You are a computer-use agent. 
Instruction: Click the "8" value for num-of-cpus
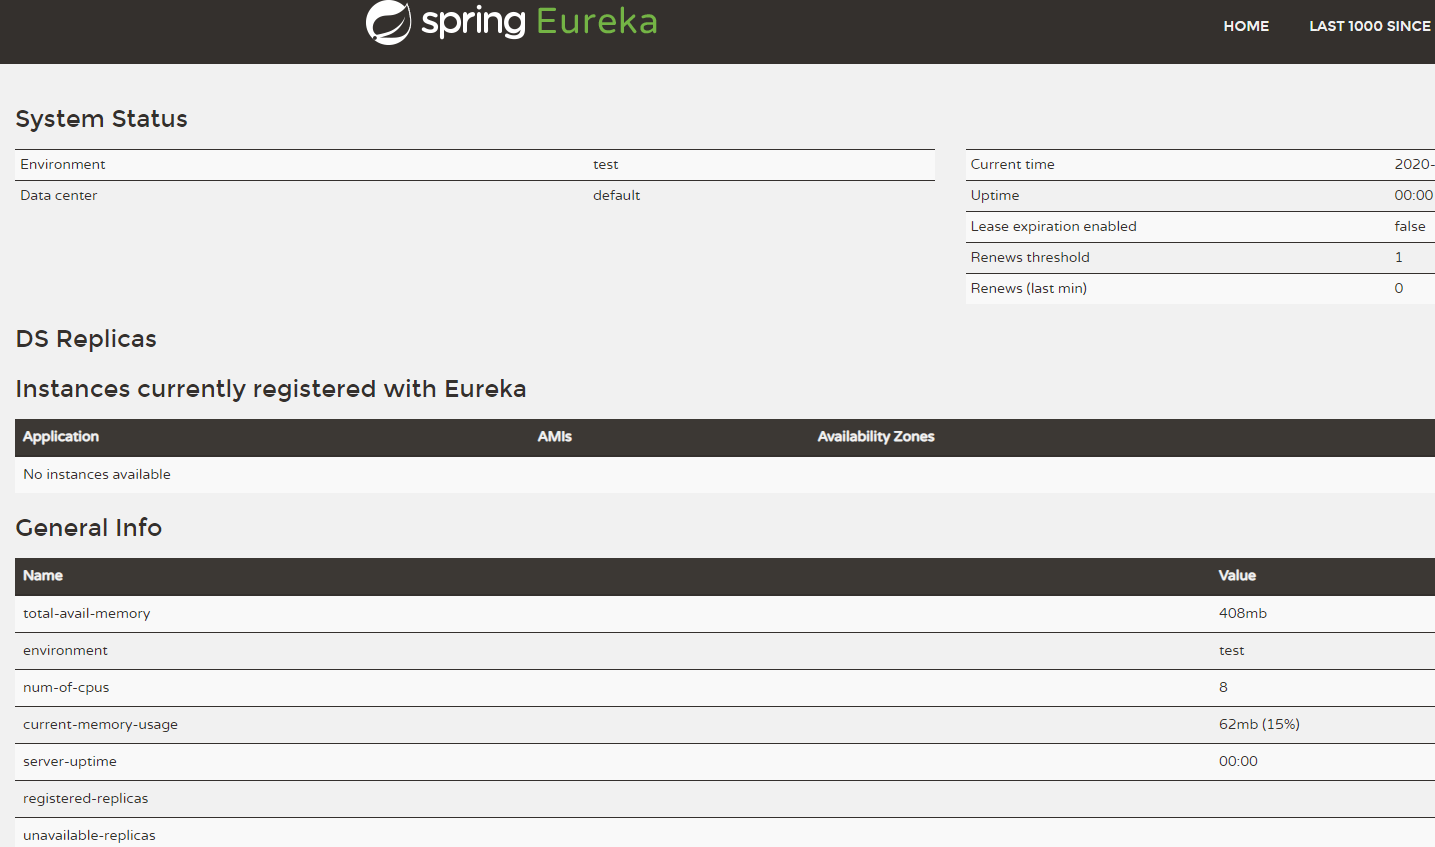(1223, 688)
